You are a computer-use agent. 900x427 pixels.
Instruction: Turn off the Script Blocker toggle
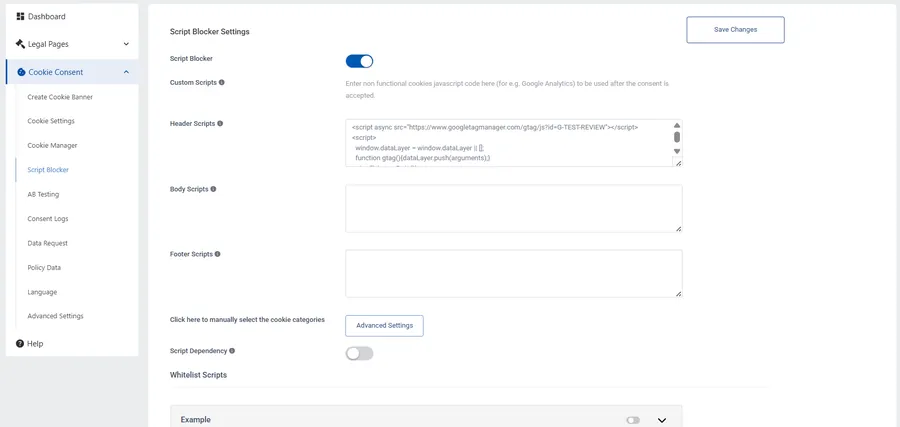click(x=359, y=61)
